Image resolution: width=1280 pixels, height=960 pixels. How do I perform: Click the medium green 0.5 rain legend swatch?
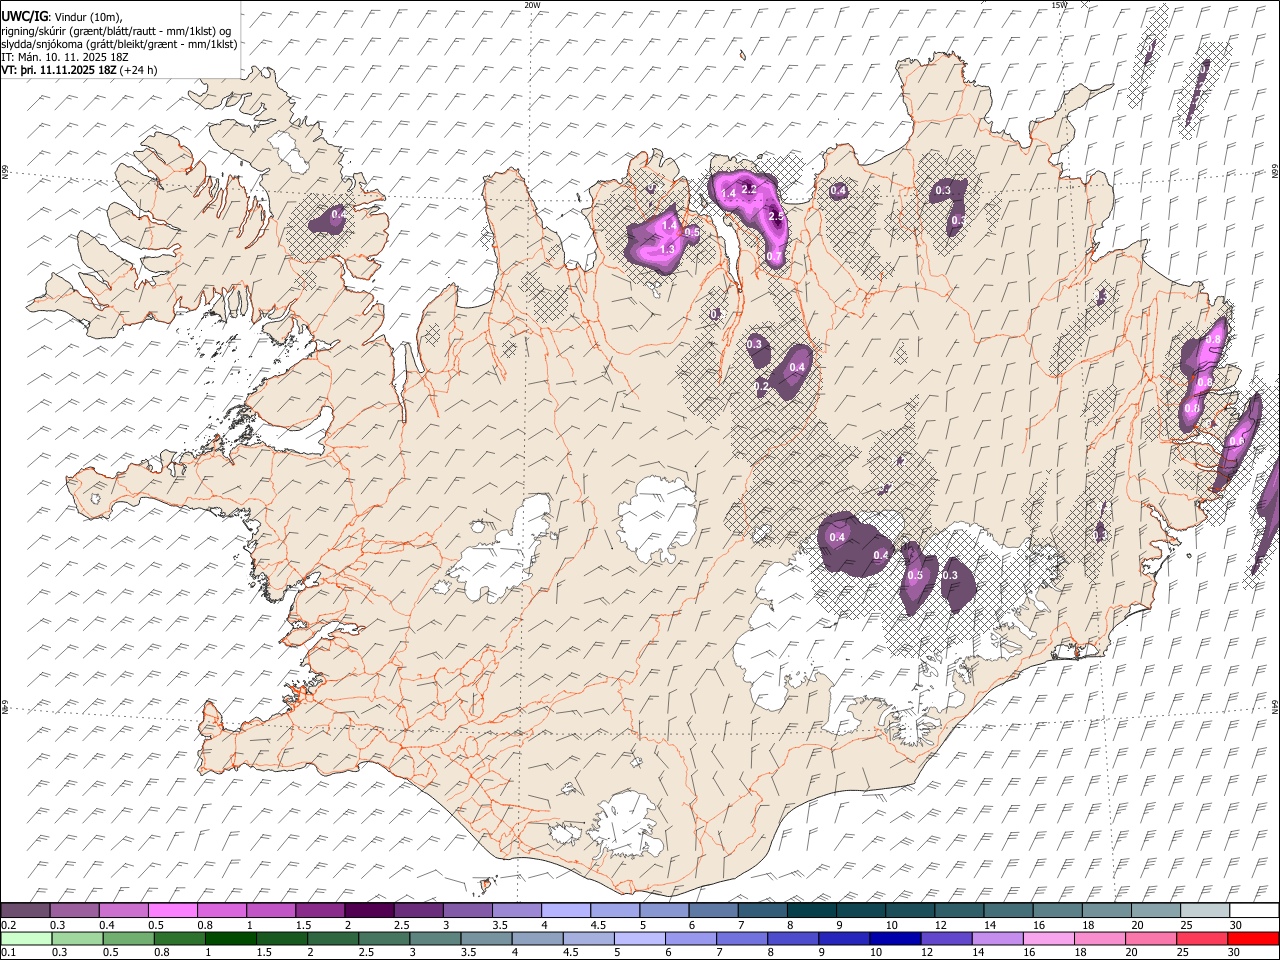tap(129, 938)
